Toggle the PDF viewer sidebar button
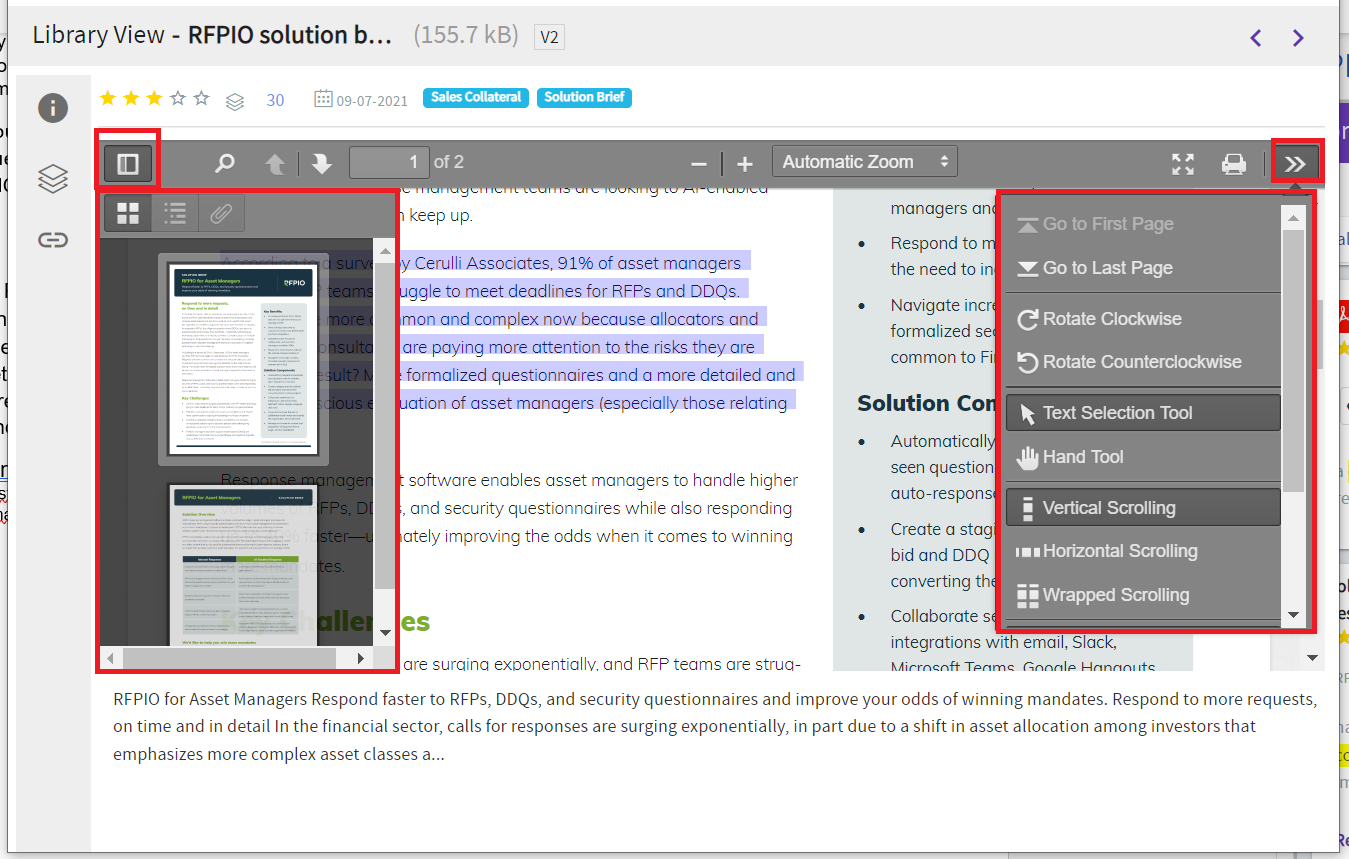The image size is (1349, 859). tap(128, 163)
